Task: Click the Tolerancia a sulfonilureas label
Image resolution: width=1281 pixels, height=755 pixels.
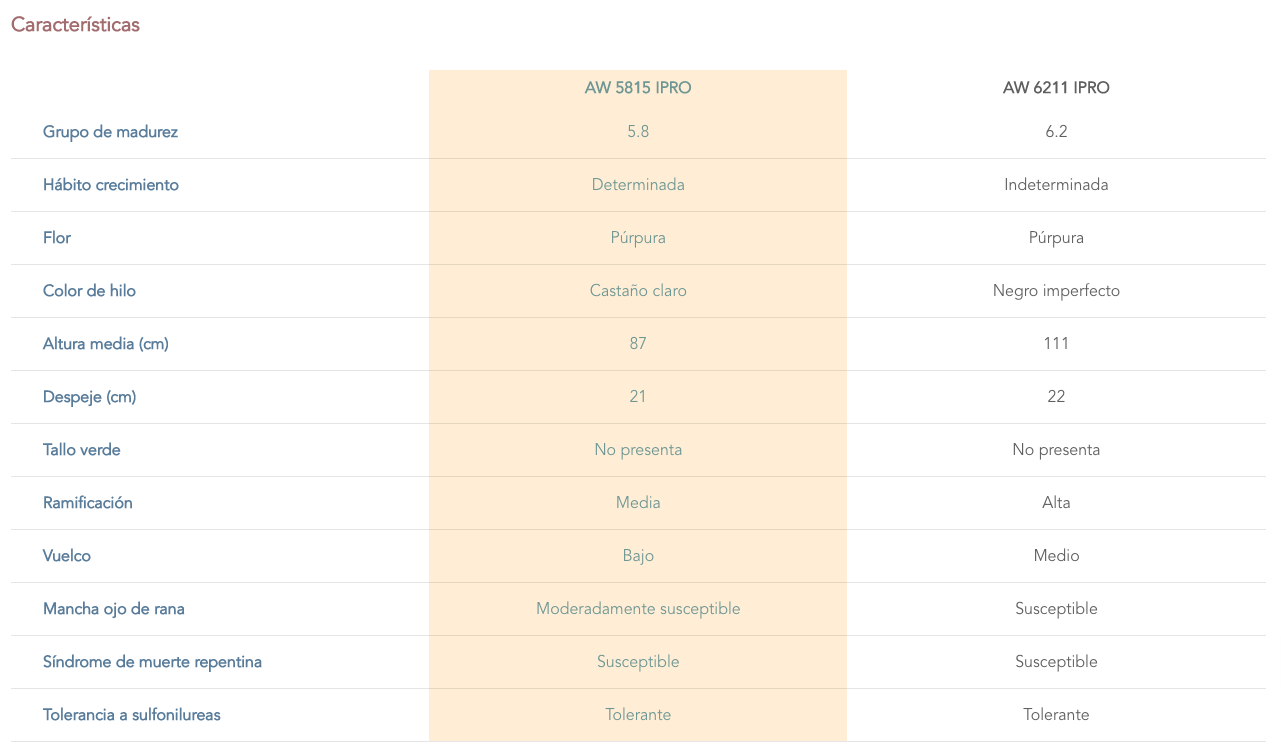Action: coord(131,715)
